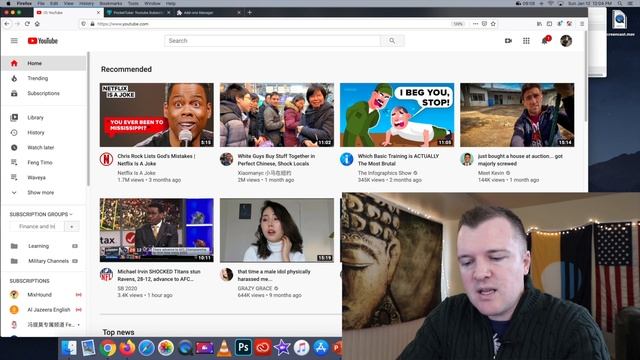Open Safari from the Dock

[146, 348]
